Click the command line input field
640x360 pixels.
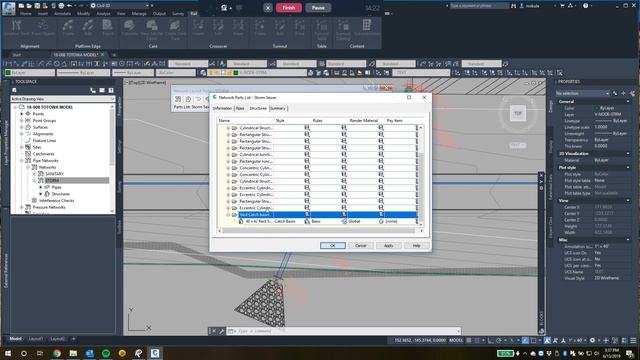click(344, 331)
